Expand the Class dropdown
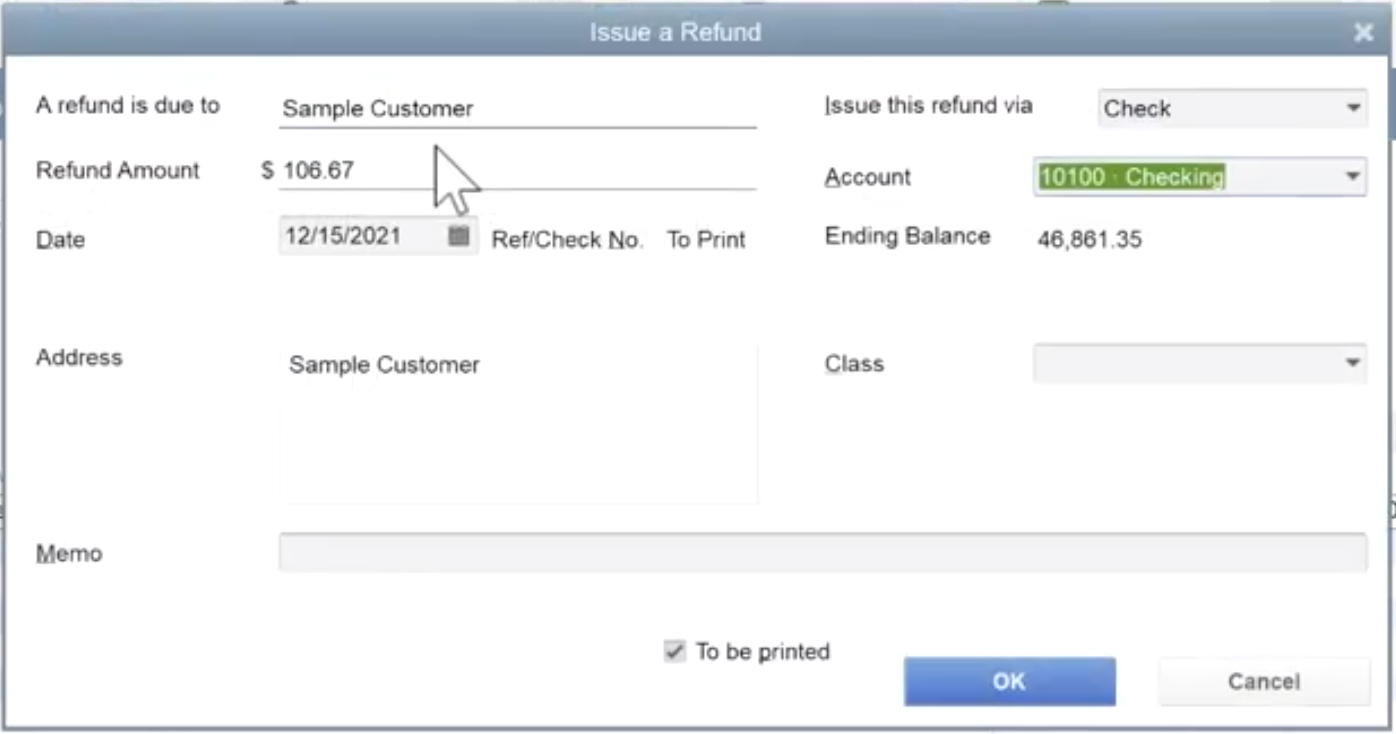The width and height of the screenshot is (1396, 734). (x=1353, y=363)
